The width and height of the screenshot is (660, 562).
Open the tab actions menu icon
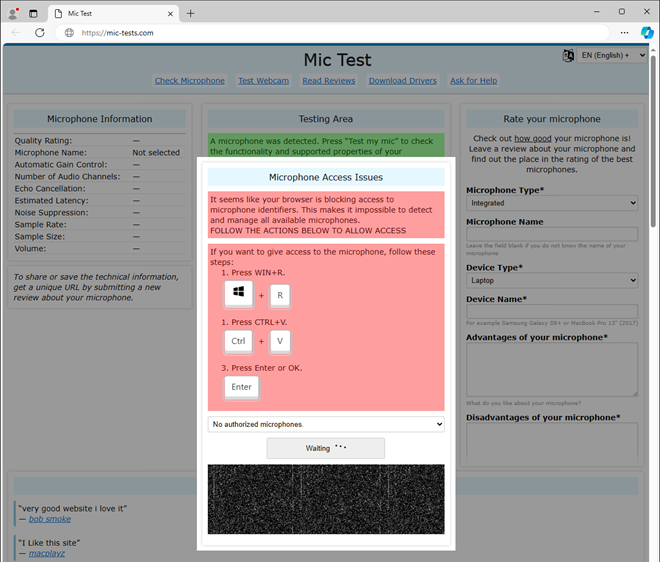(33, 13)
